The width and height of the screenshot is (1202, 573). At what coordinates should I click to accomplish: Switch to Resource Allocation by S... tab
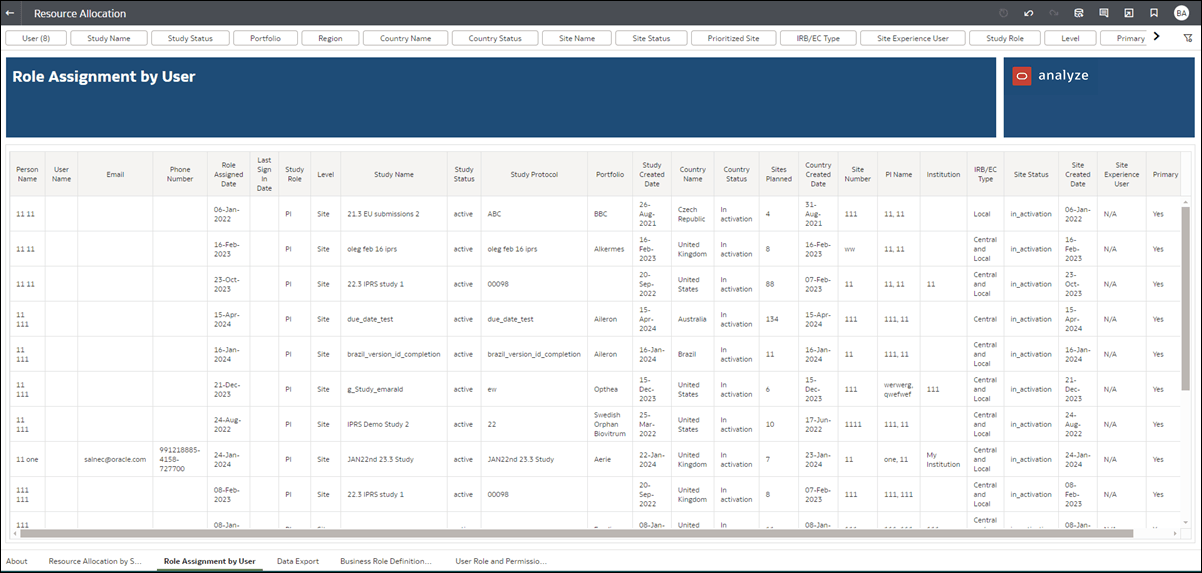(95, 561)
